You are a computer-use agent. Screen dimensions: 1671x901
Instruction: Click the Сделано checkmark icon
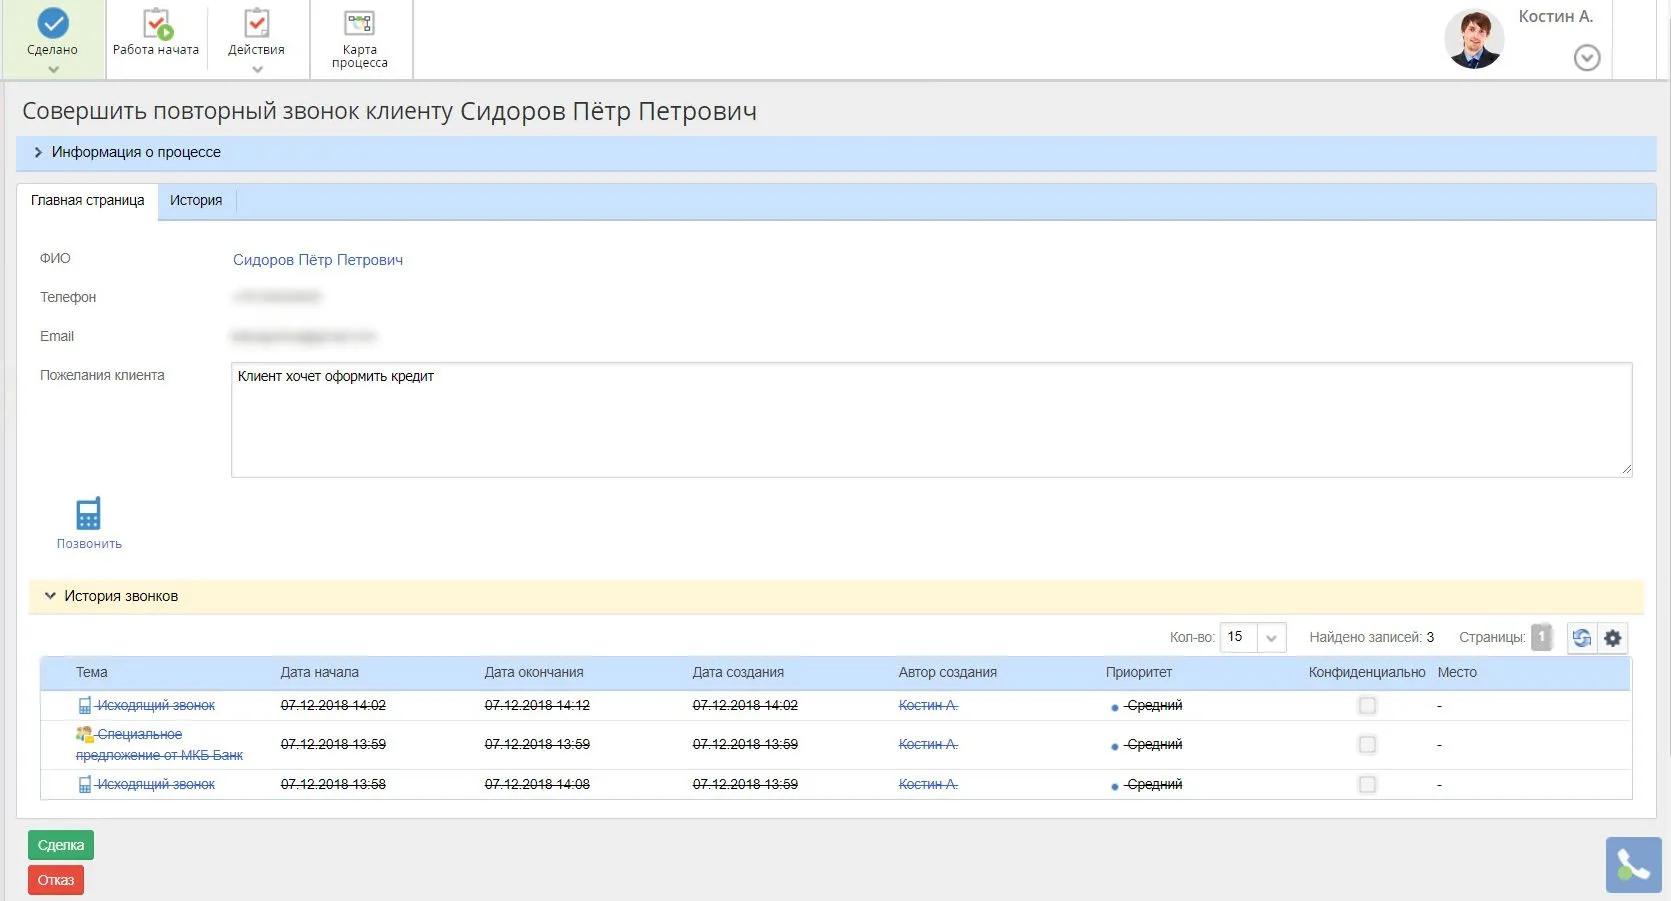[53, 24]
